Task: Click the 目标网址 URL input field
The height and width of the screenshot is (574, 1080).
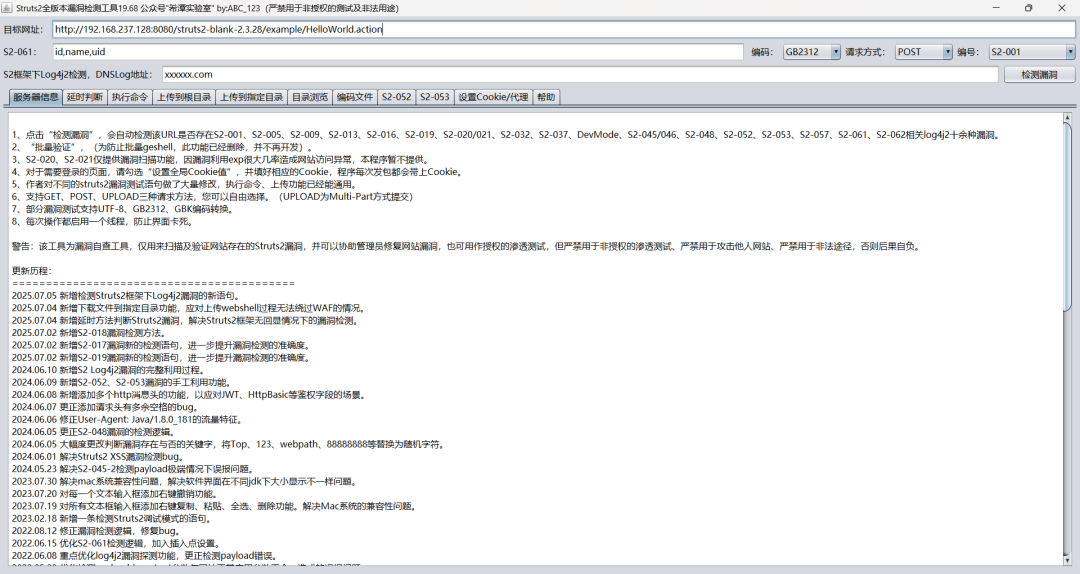Action: point(563,30)
